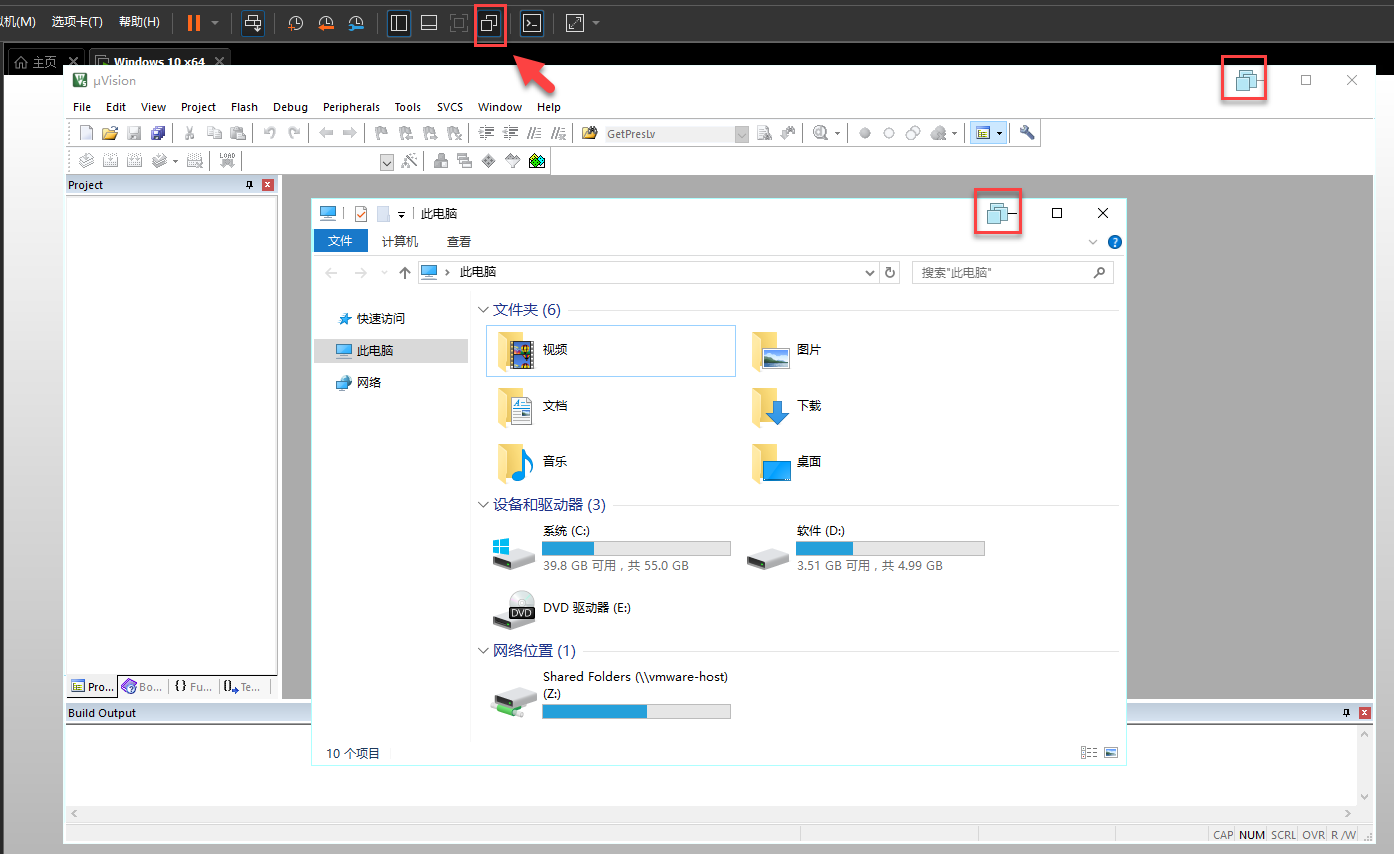Click the VMware snapshot manager wrench-clock icon
Screen dimensions: 1394x854
(357, 23)
